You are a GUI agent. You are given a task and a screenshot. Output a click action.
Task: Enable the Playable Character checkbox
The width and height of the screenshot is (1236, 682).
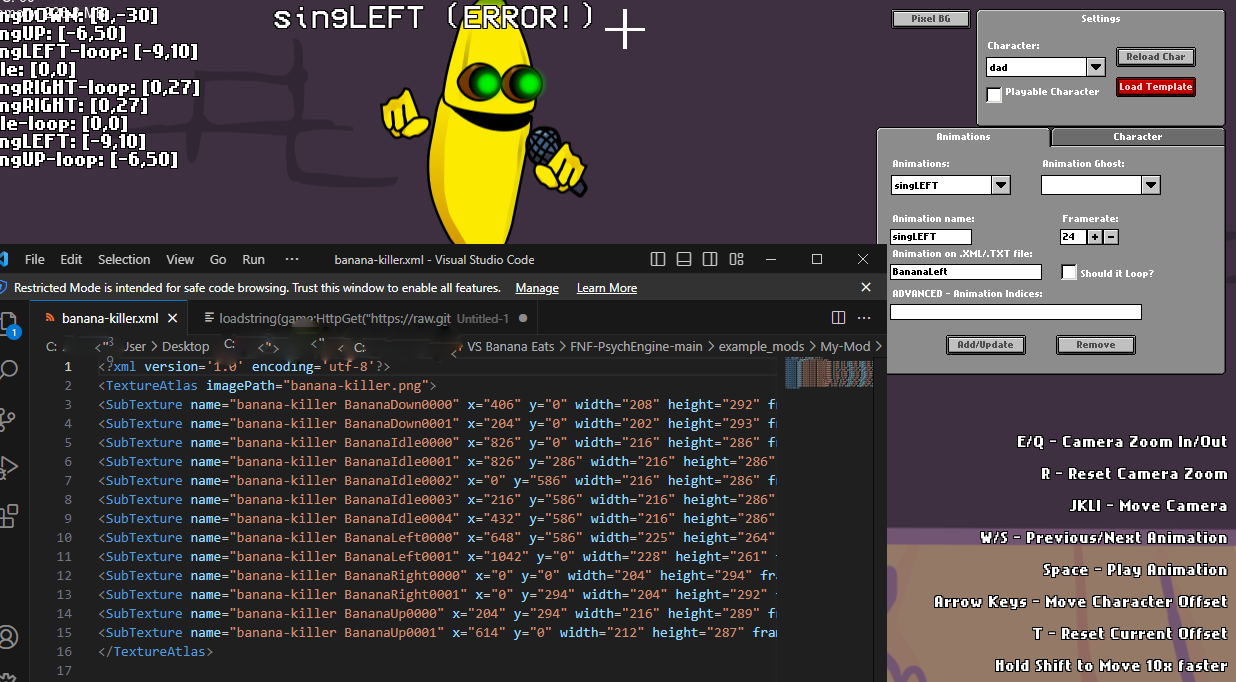994,94
